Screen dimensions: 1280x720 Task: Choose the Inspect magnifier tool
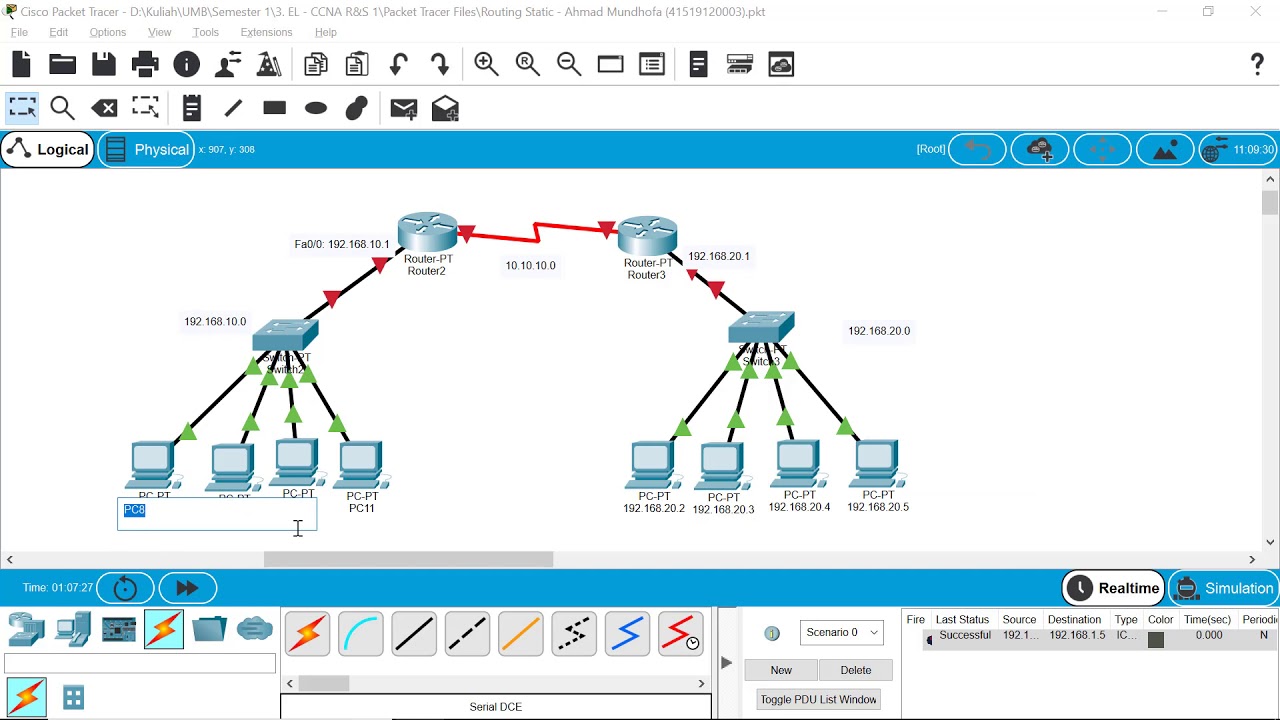click(x=63, y=108)
